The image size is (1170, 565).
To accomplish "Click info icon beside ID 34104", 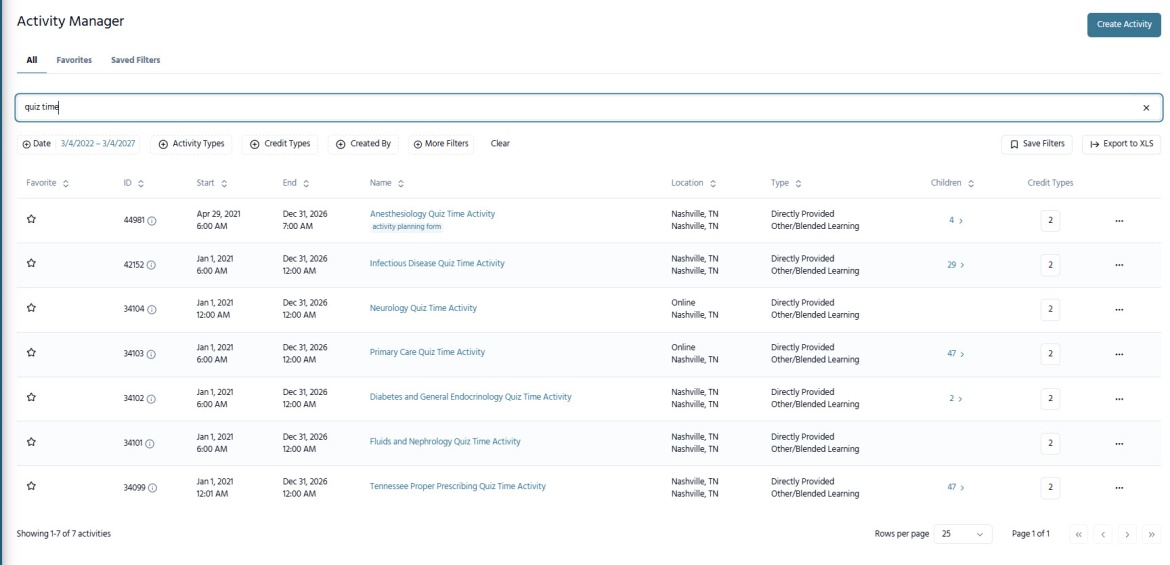I will click(x=152, y=310).
